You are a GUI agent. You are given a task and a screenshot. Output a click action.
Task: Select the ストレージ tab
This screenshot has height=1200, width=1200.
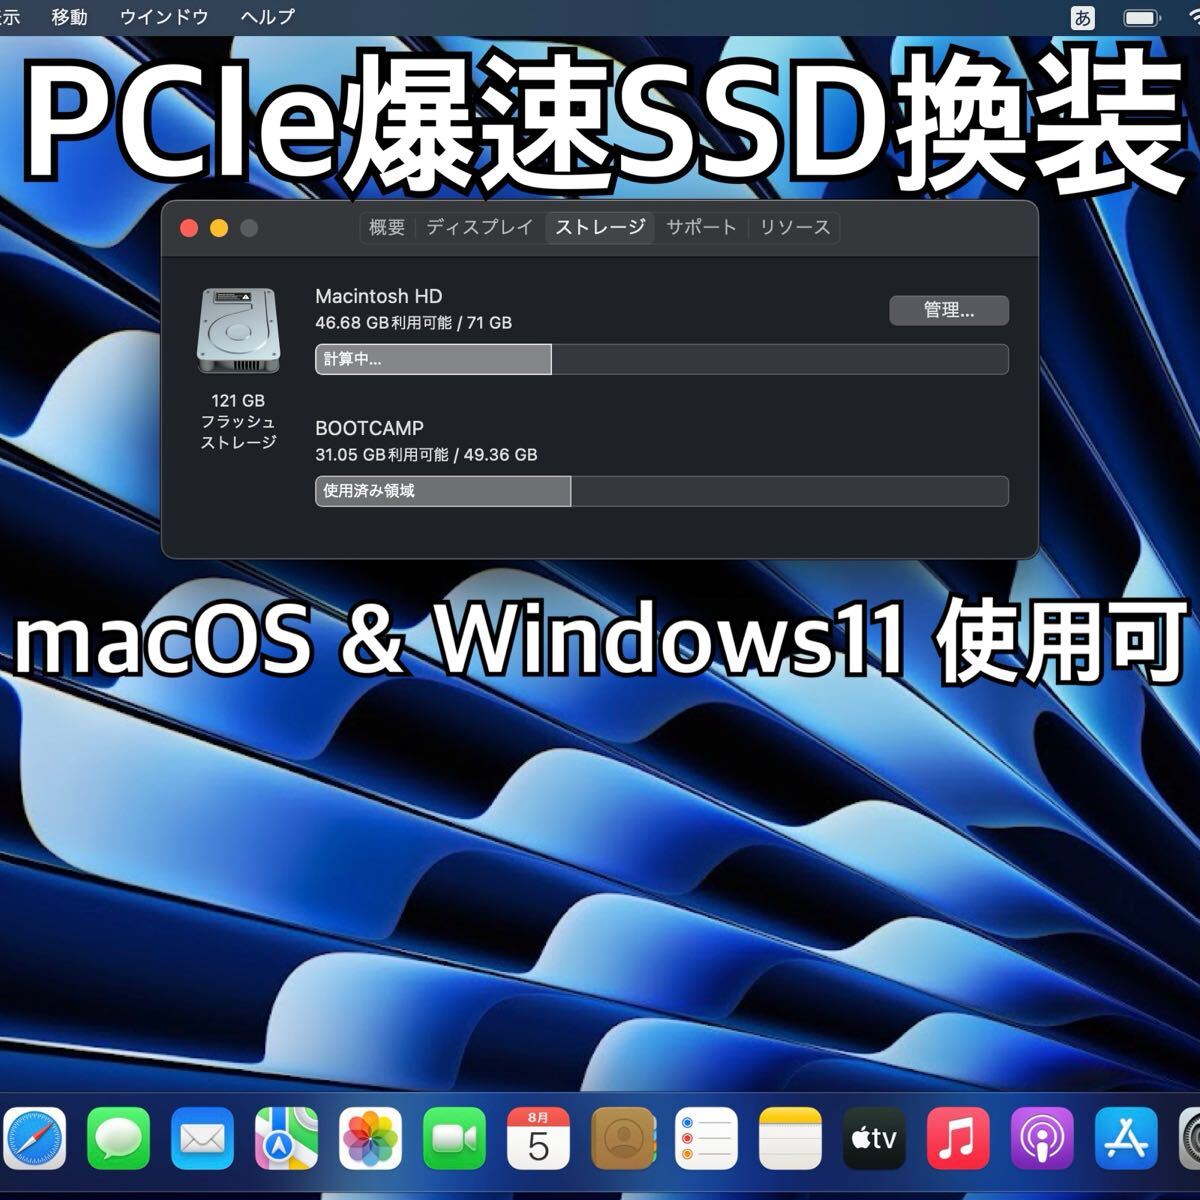point(600,228)
